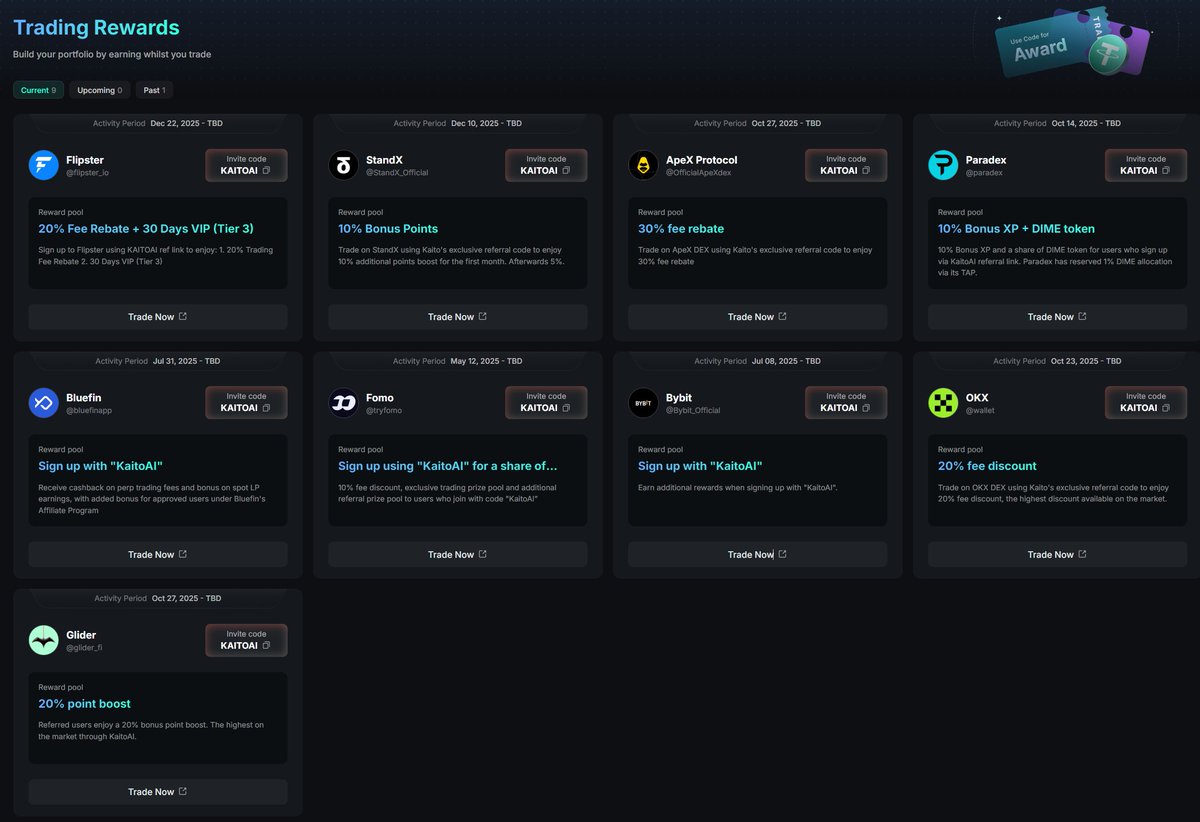Screen dimensions: 1200x822
Task: Open the @Bybit_Official handle
Action: tap(693, 410)
